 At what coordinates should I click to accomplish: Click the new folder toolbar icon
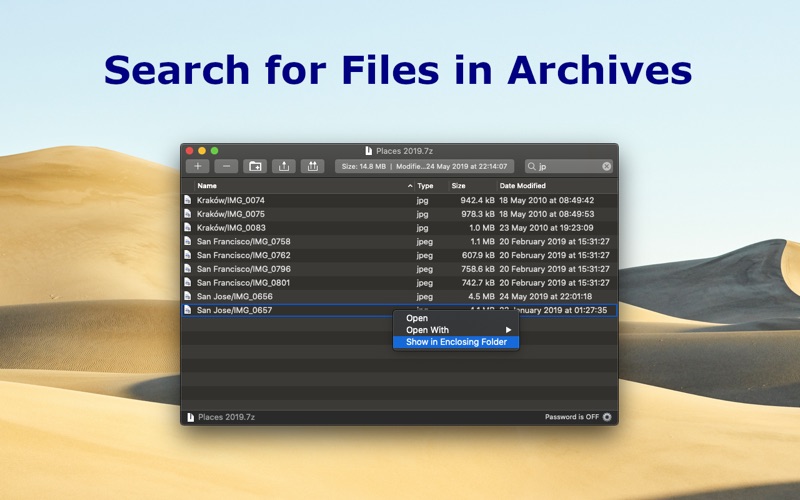[255, 166]
